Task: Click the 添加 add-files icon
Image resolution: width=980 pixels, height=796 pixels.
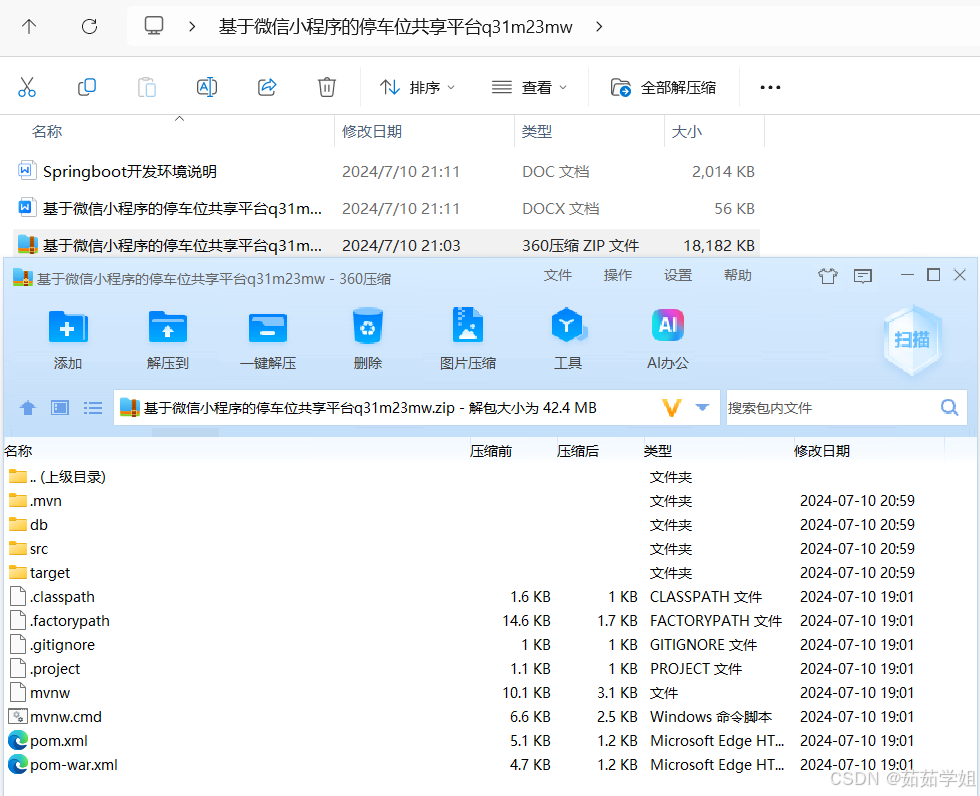Action: 68,326
